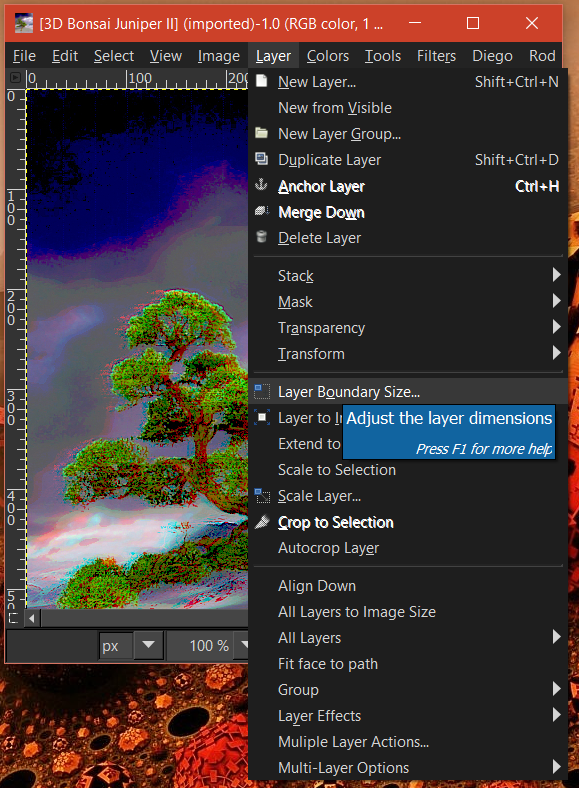Click the ruler corner origin button
Viewport: 579px width, 788px height.
15,78
